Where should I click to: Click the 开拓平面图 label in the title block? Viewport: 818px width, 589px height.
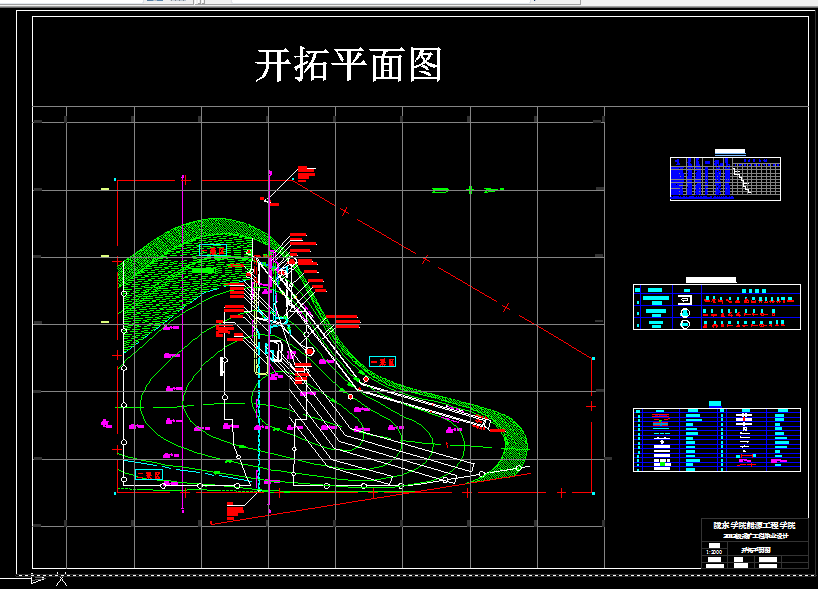click(758, 549)
